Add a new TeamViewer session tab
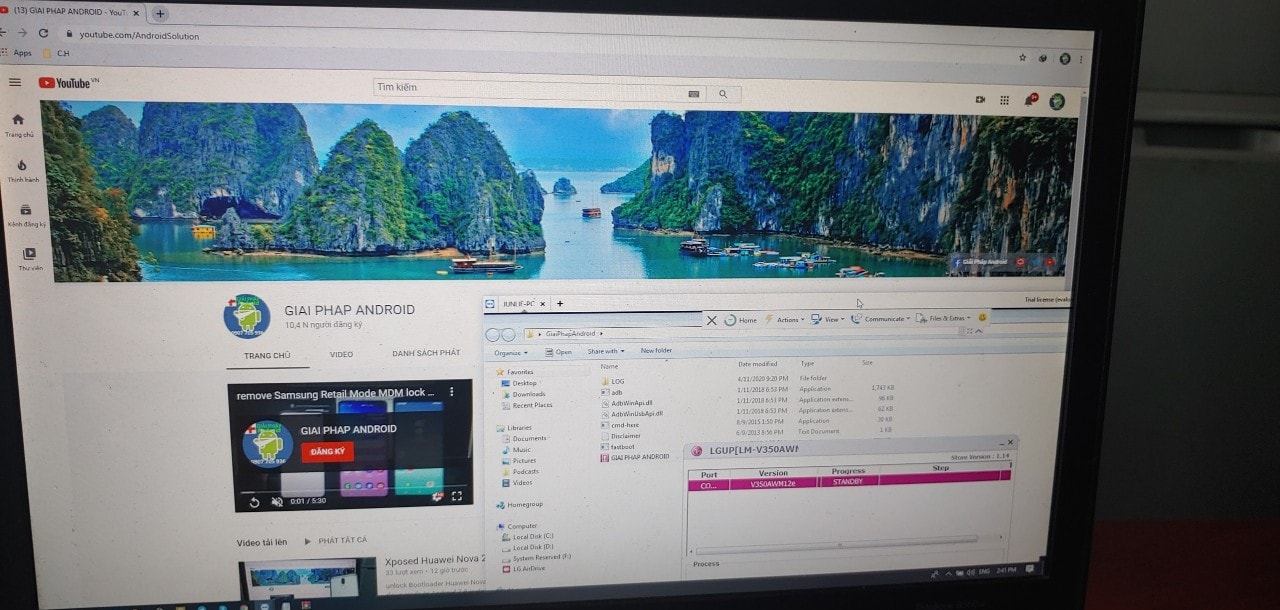The height and width of the screenshot is (610, 1280). pyautogui.click(x=560, y=303)
